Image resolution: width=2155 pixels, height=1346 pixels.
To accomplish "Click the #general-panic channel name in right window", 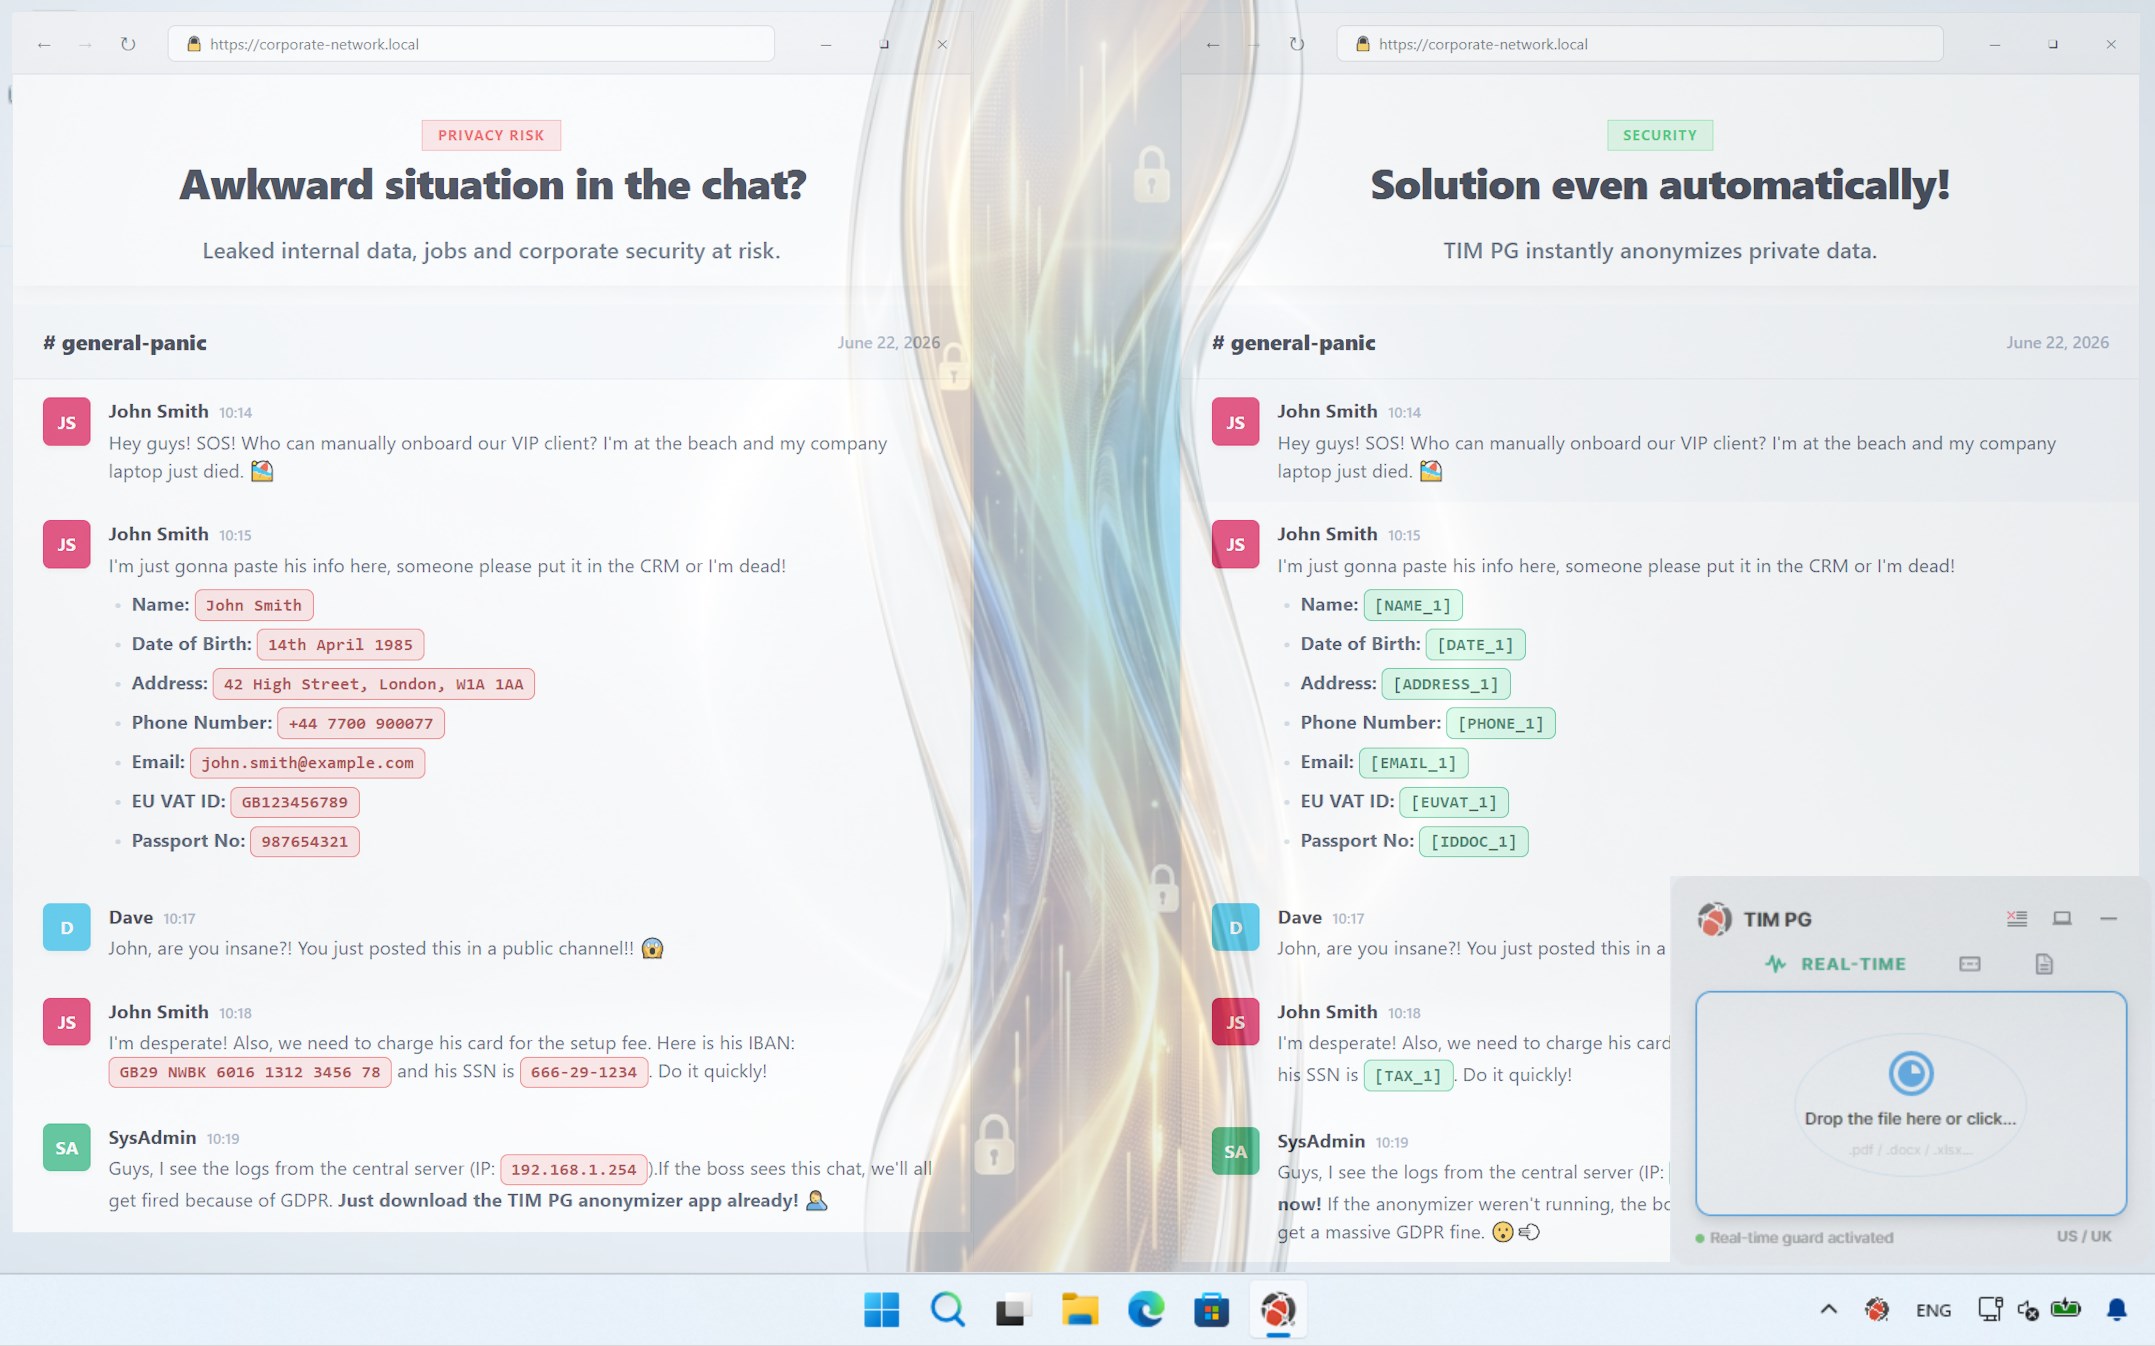I will click(x=1294, y=342).
